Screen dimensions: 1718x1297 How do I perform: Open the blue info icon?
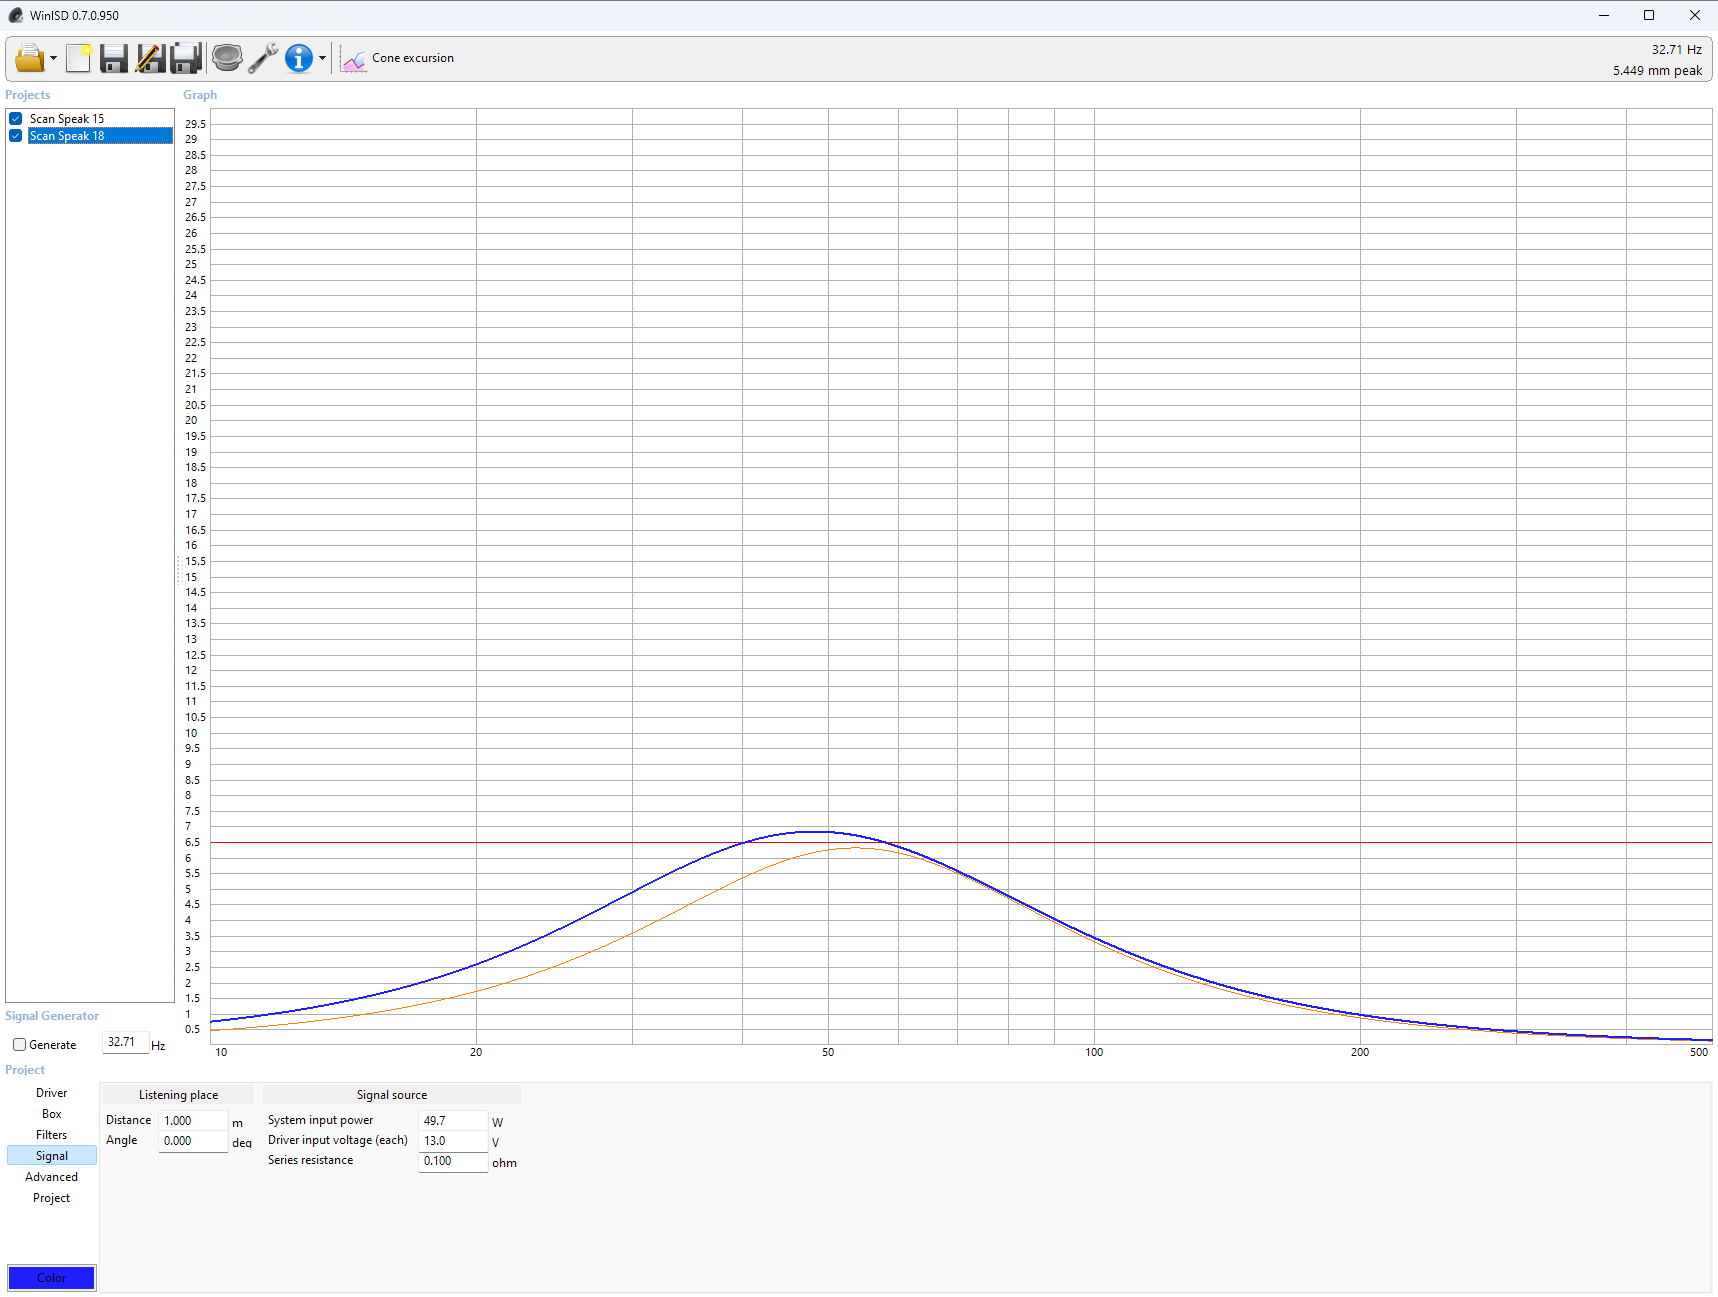click(299, 58)
